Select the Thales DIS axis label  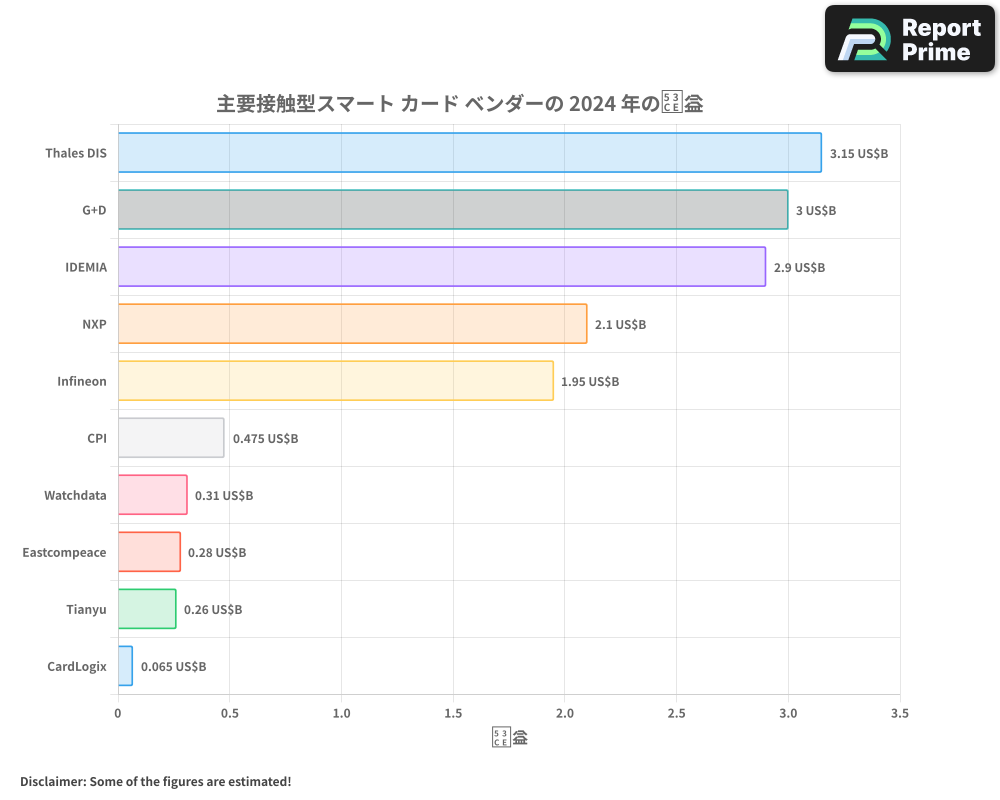coord(75,153)
